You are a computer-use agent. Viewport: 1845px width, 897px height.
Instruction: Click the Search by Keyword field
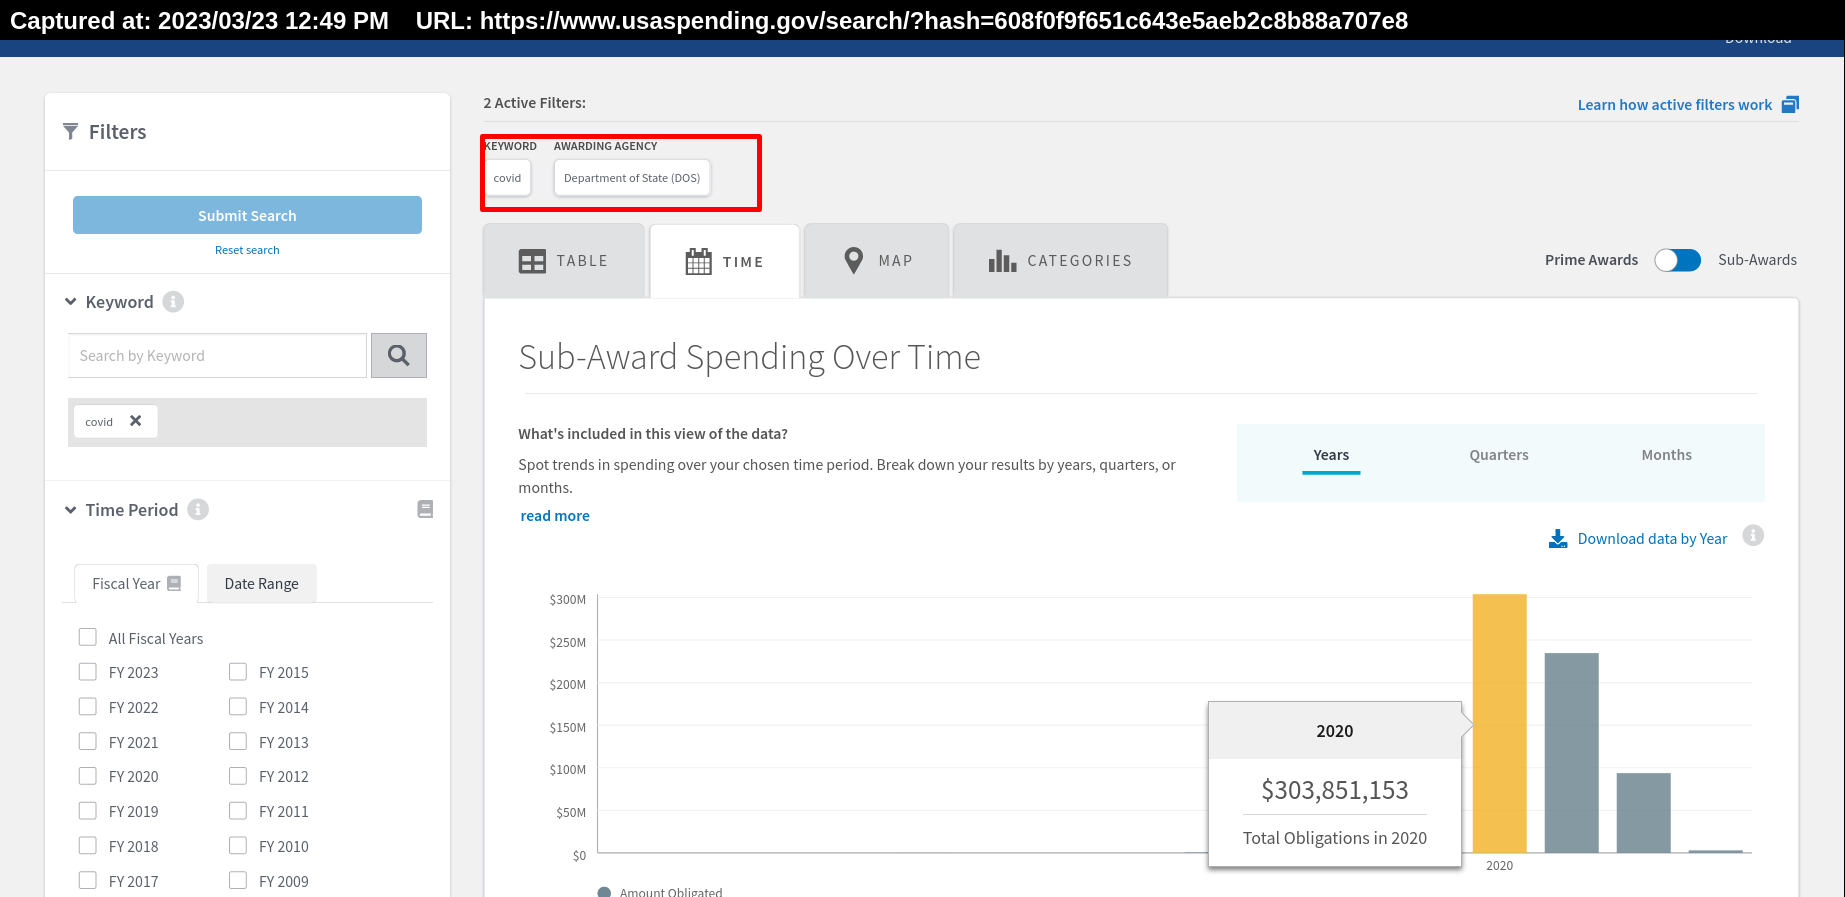click(217, 355)
